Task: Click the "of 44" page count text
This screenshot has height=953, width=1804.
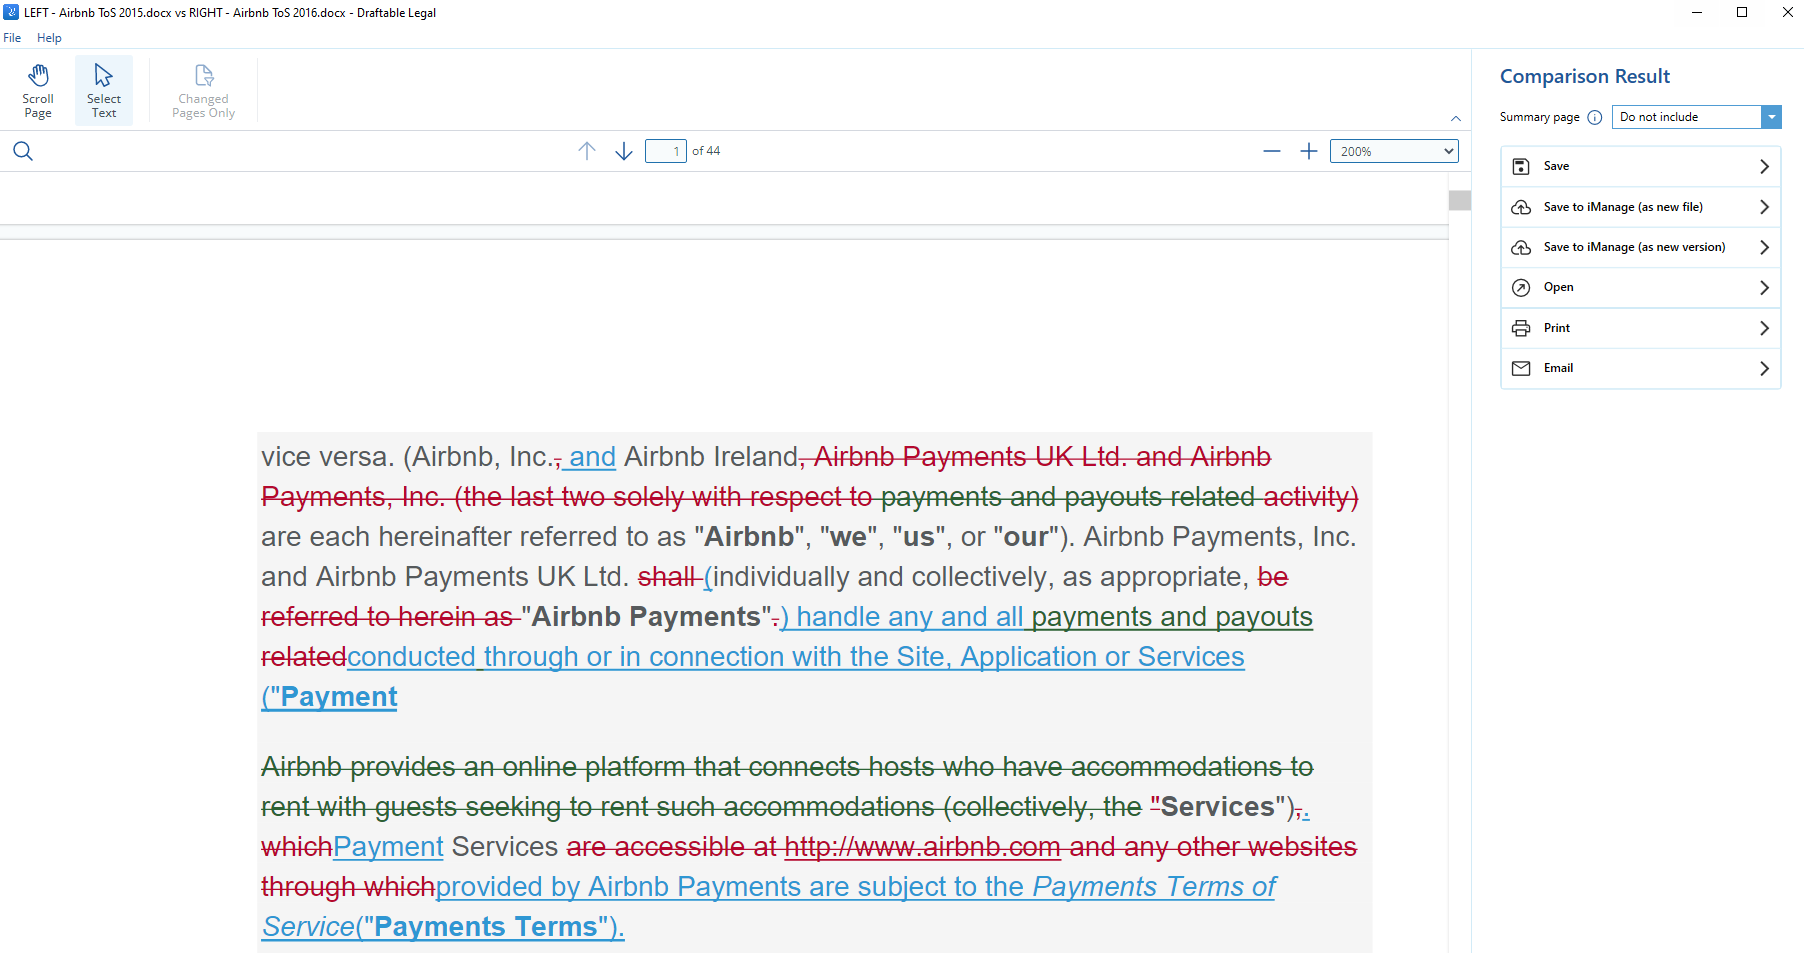Action: click(706, 151)
